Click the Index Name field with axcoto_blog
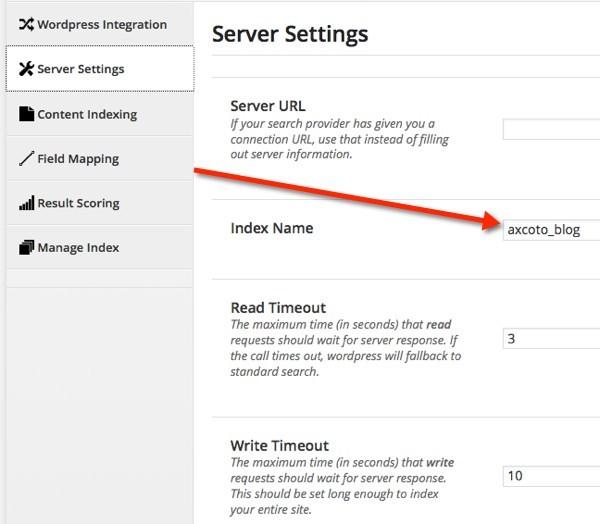This screenshot has height=524, width=600. (551, 230)
